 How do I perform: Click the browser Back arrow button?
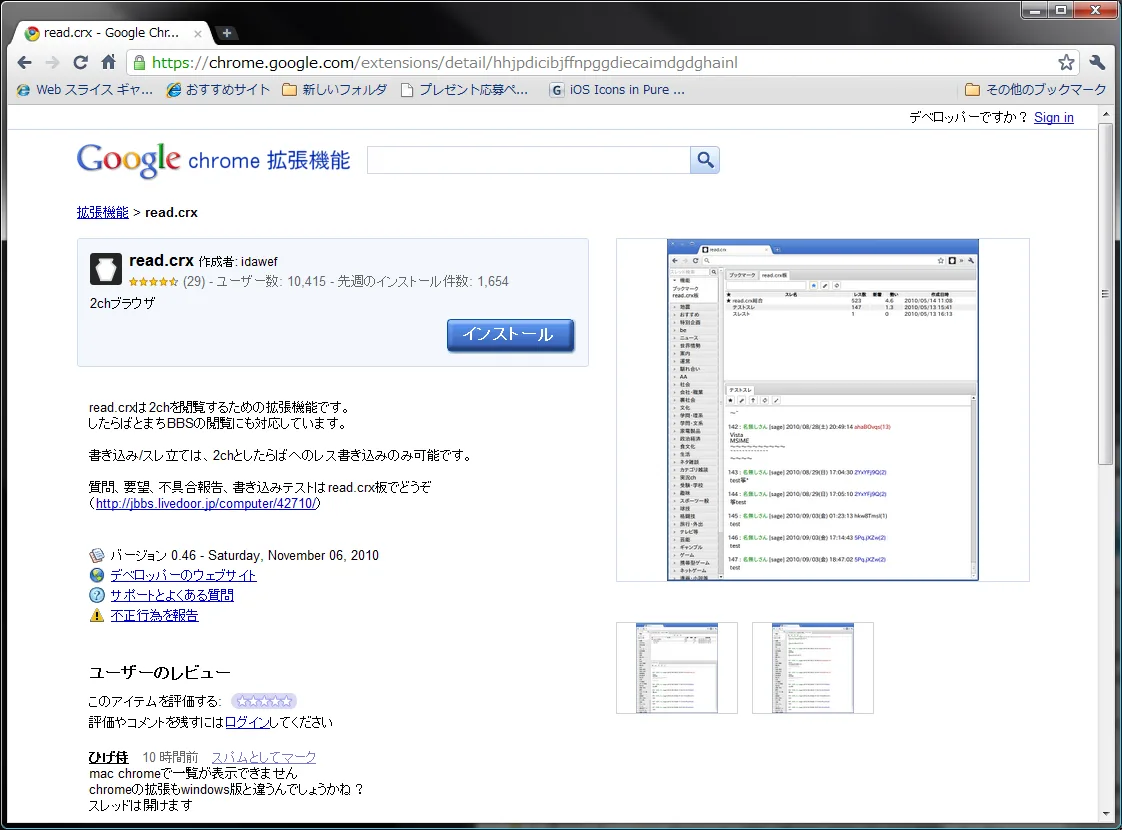click(25, 62)
